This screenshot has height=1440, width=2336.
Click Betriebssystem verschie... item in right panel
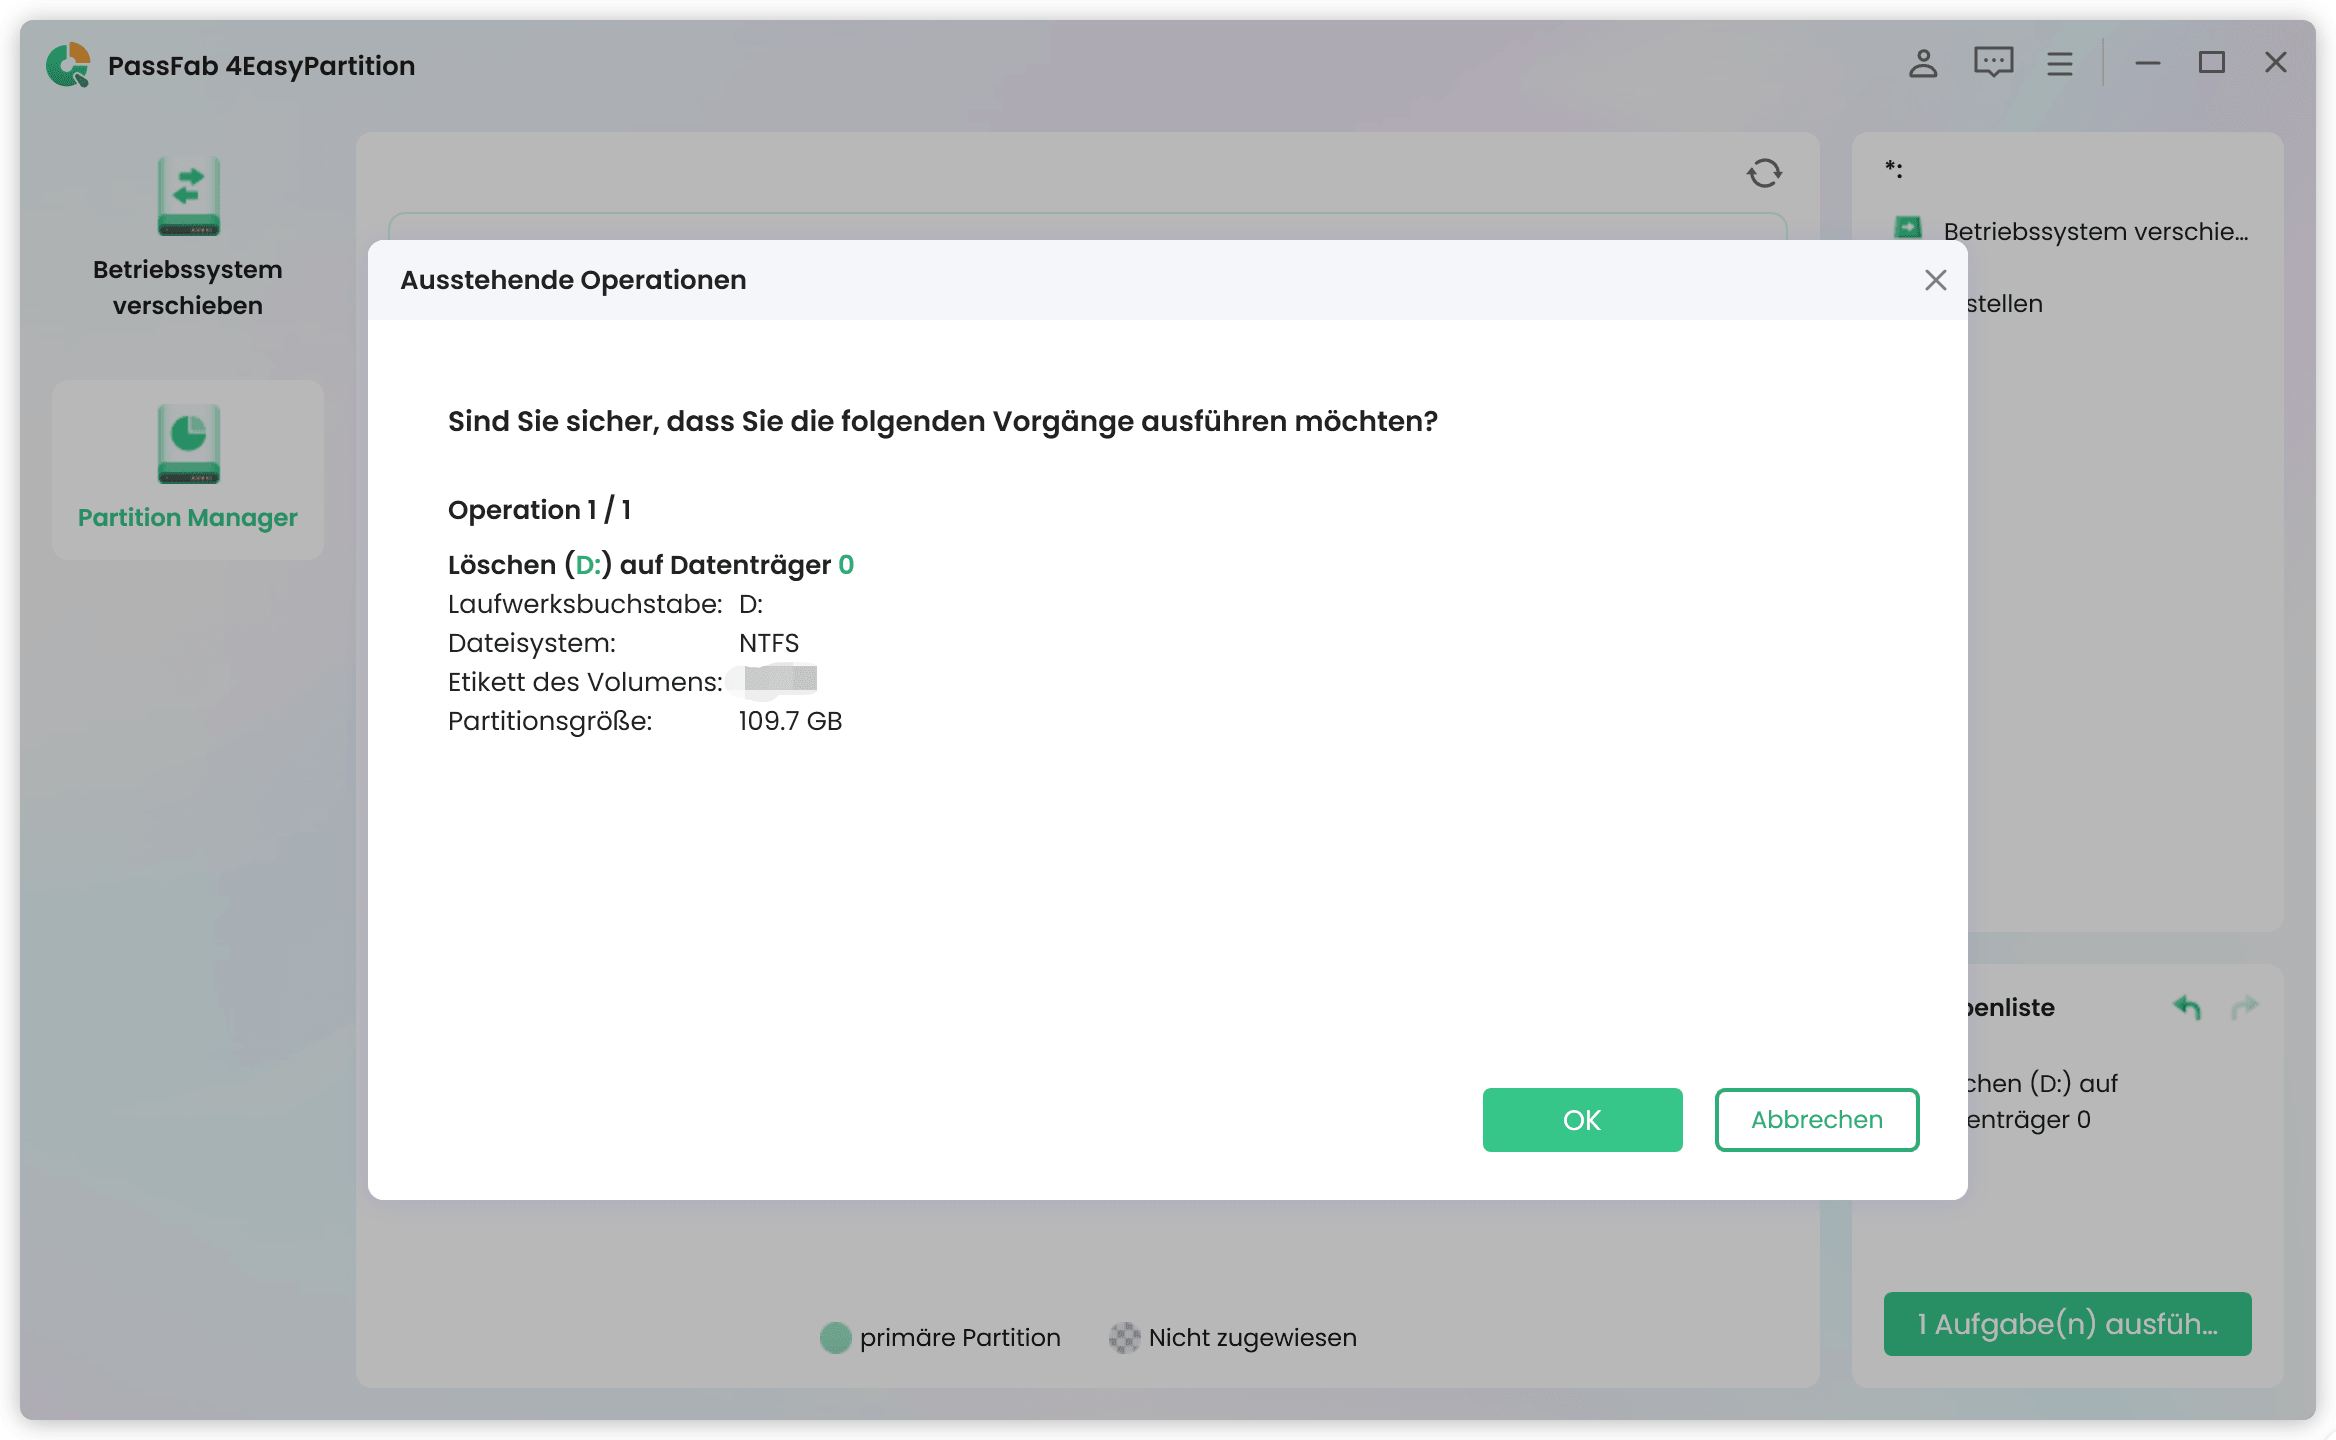[2095, 232]
